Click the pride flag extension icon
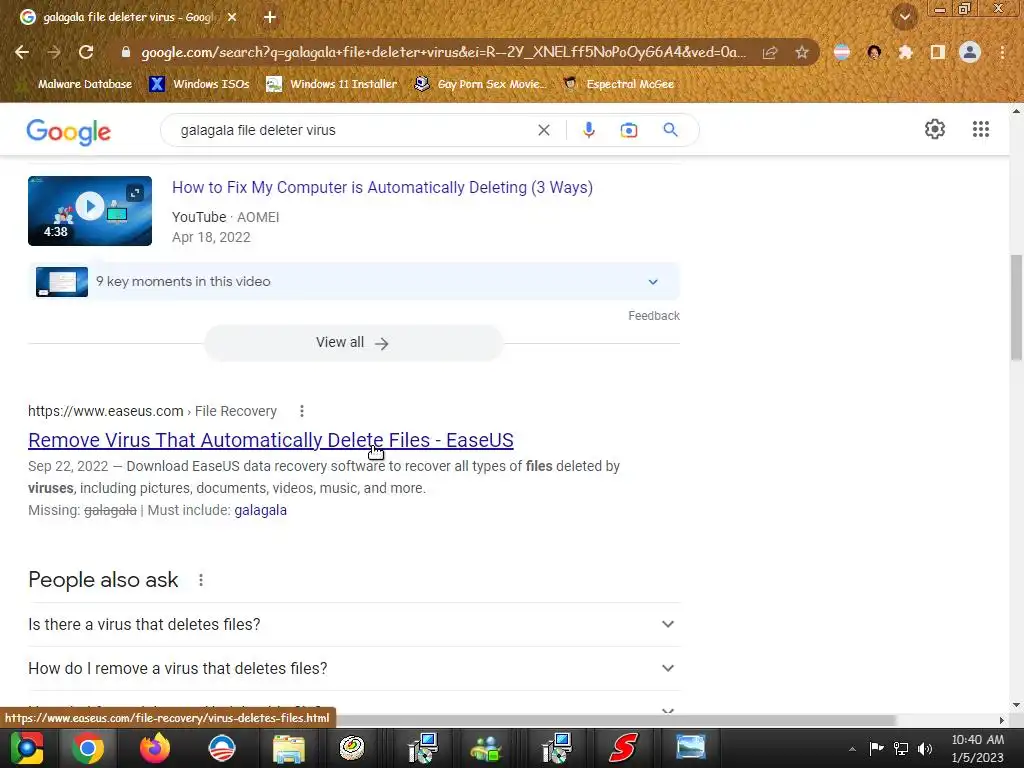 tap(842, 52)
